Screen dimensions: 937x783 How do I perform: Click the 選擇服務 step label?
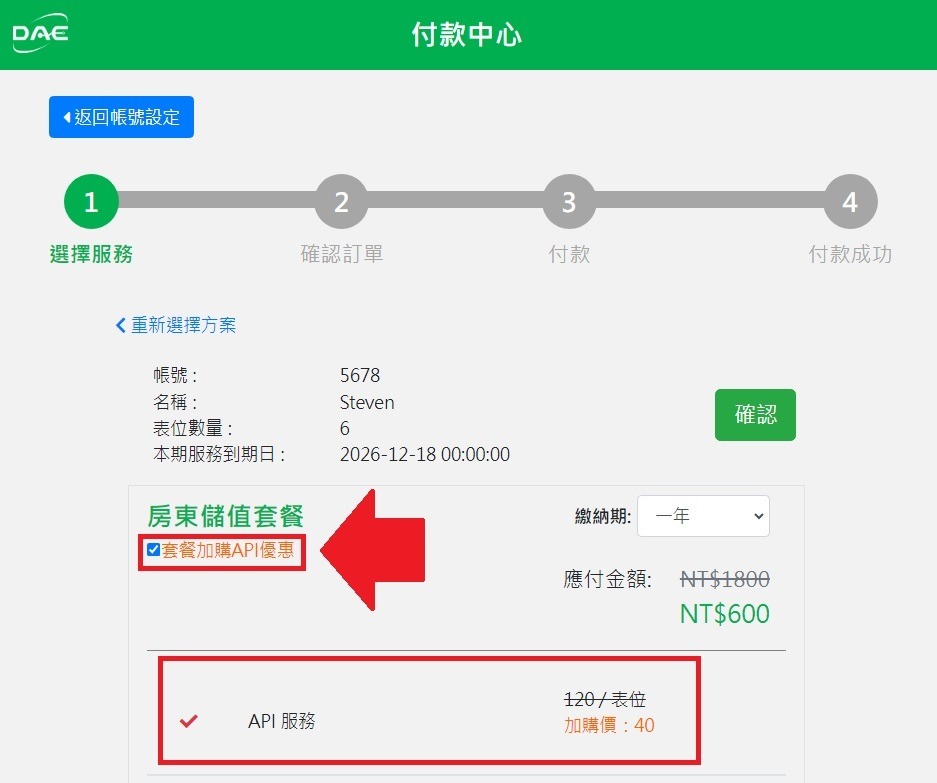tap(91, 254)
